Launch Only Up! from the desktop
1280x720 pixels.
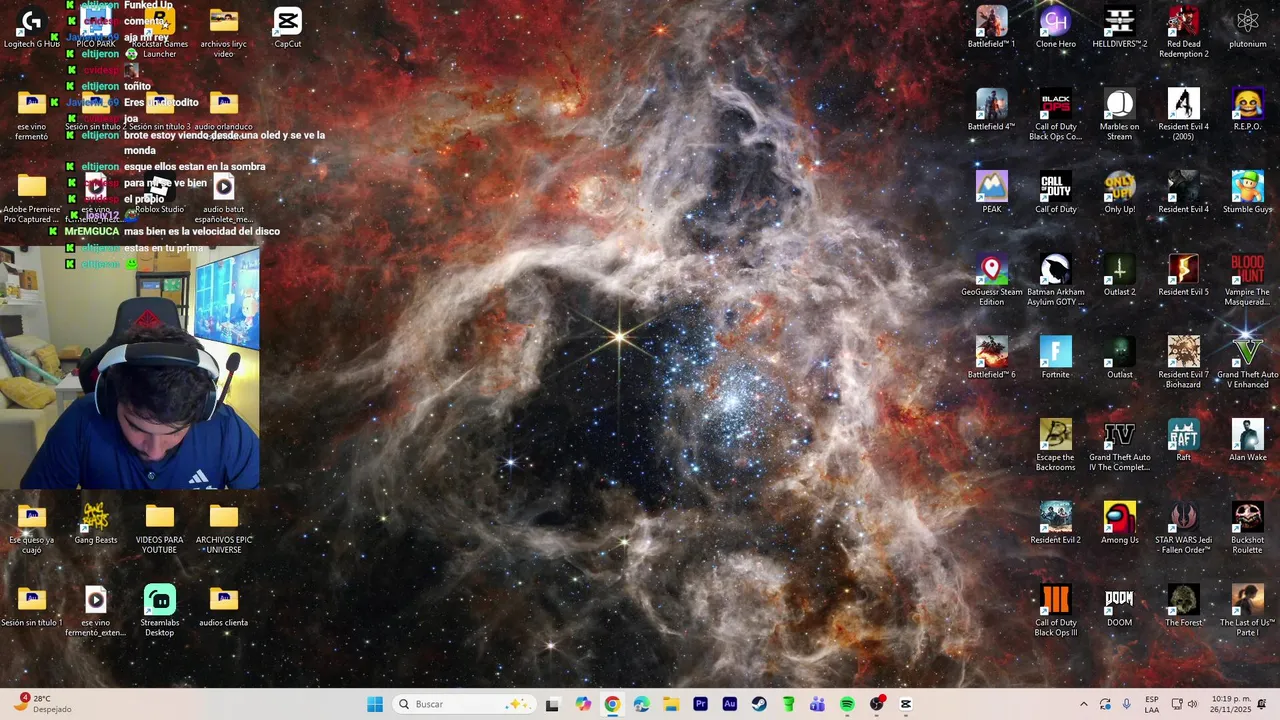click(x=1120, y=193)
